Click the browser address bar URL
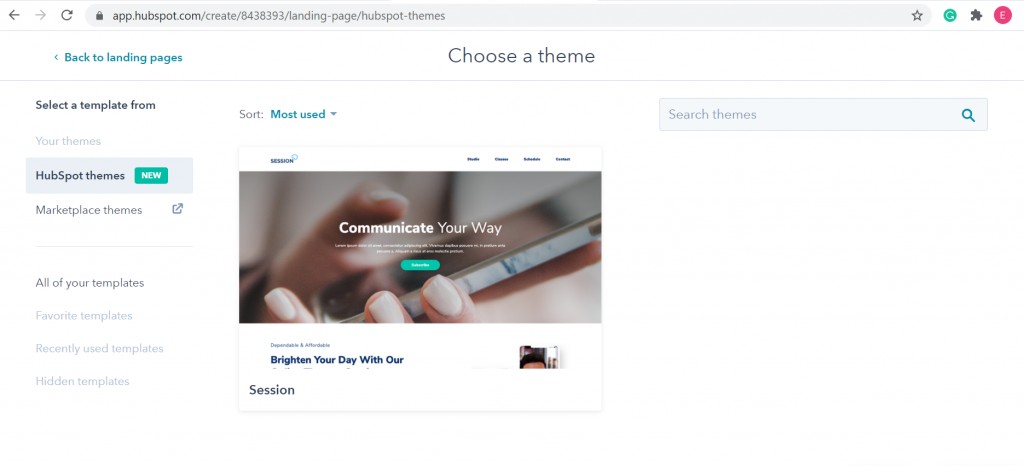This screenshot has width=1024, height=466. click(x=279, y=16)
